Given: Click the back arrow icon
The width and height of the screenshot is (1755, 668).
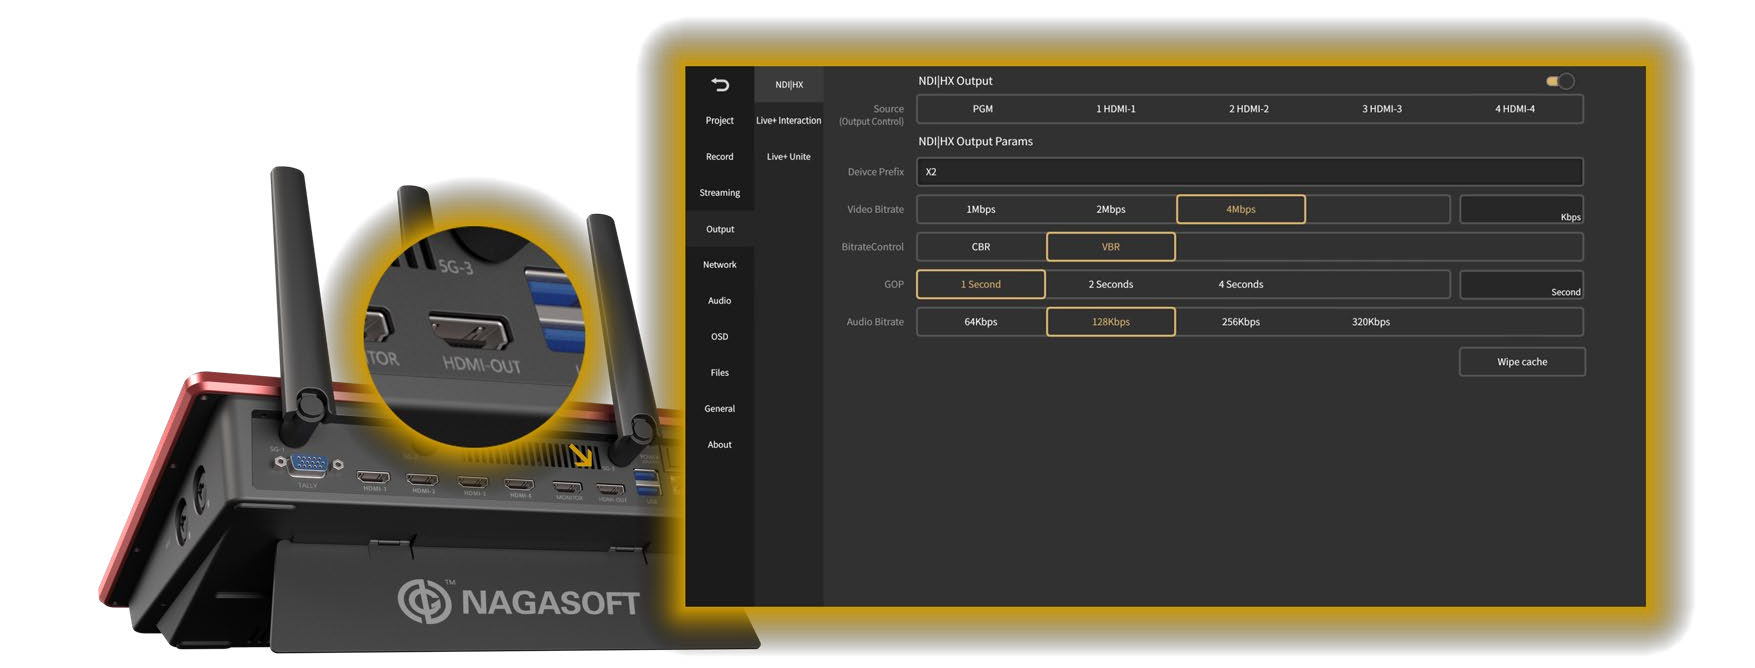Looking at the screenshot, I should [720, 84].
